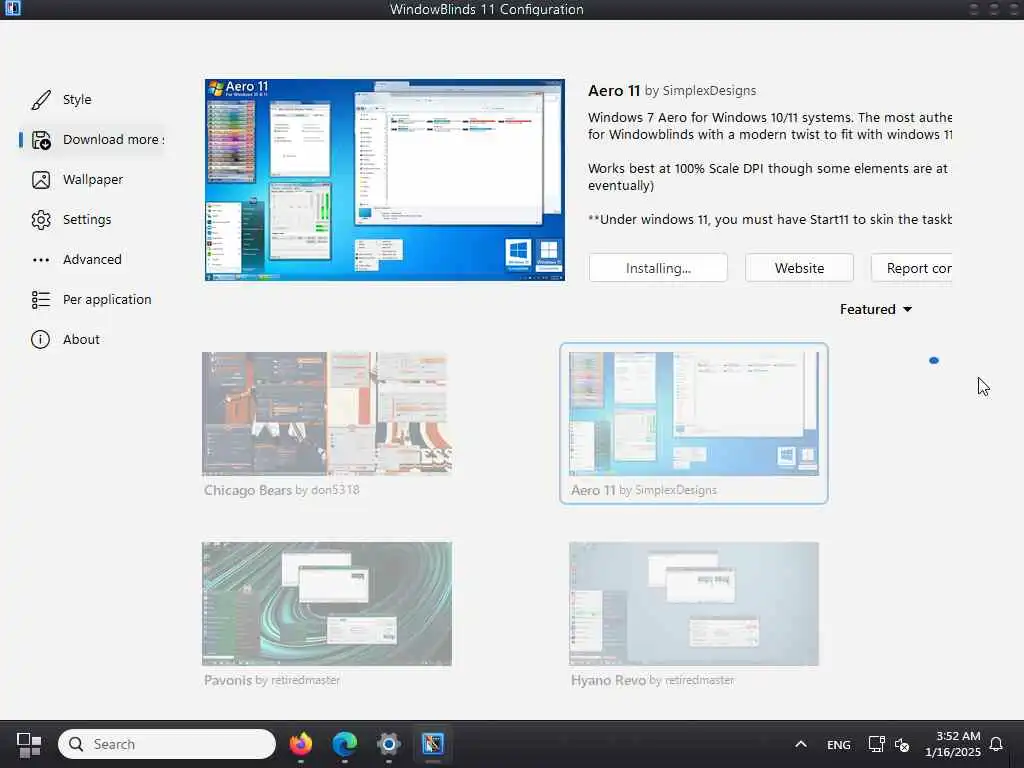This screenshot has height=768, width=1024.
Task: Open the Style section brush icon
Action: (40, 99)
